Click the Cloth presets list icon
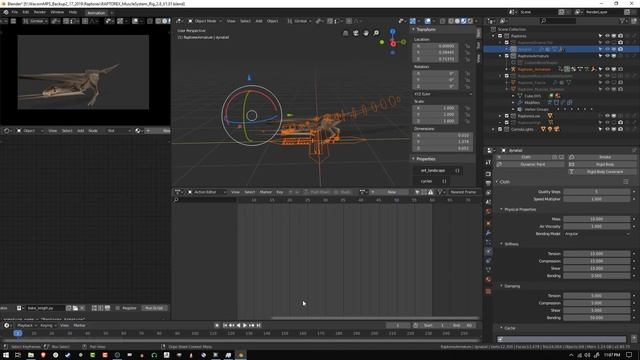Image resolution: width=640 pixels, height=360 pixels. point(626,182)
